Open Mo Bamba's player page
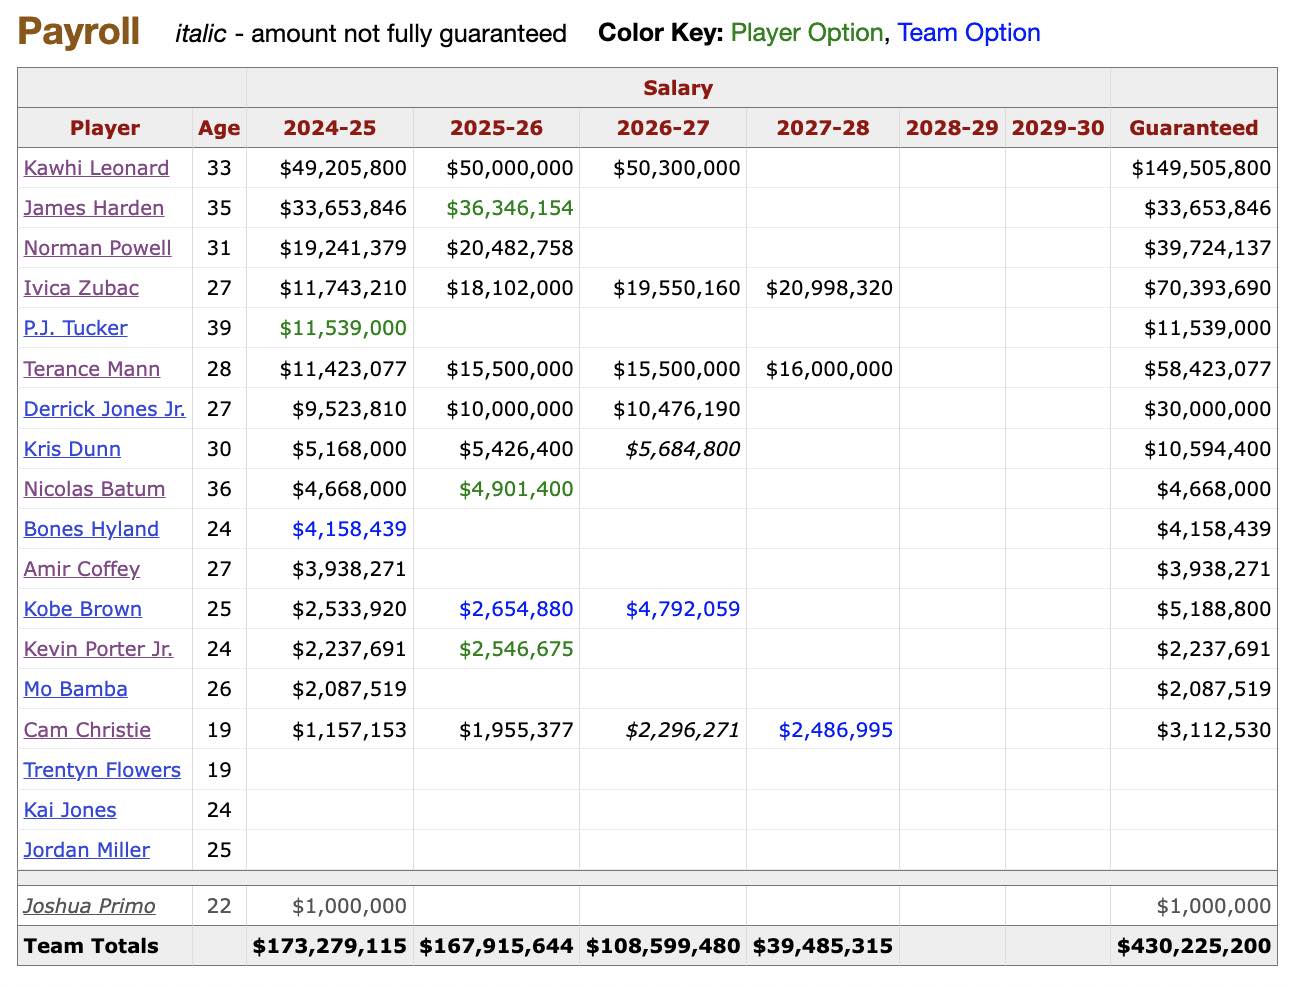This screenshot has height=986, width=1300. 76,689
